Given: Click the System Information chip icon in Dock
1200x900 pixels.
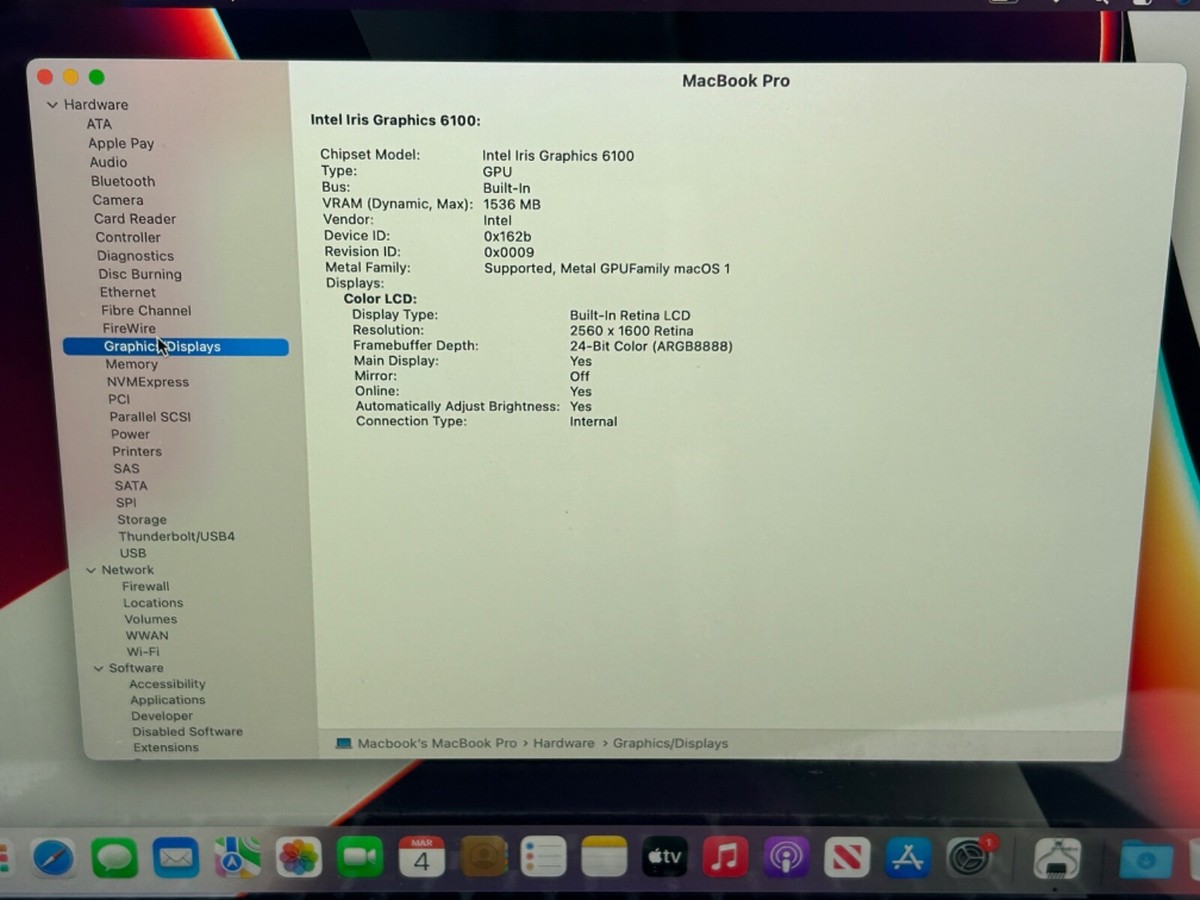Looking at the screenshot, I should (1056, 860).
